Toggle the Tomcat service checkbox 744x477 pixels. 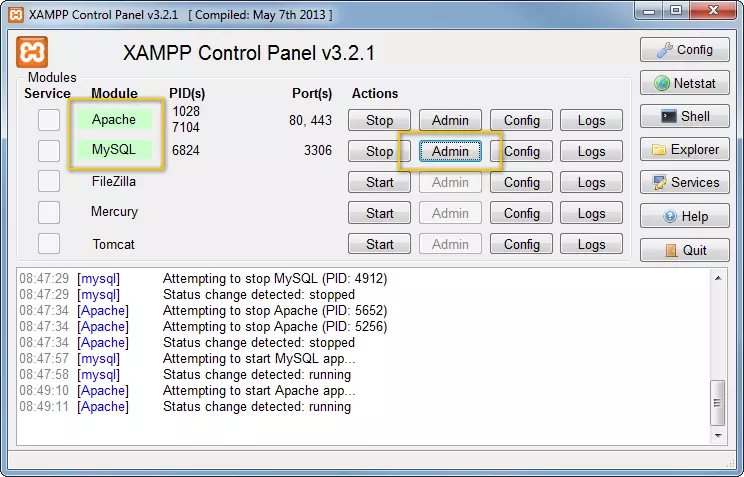click(49, 244)
